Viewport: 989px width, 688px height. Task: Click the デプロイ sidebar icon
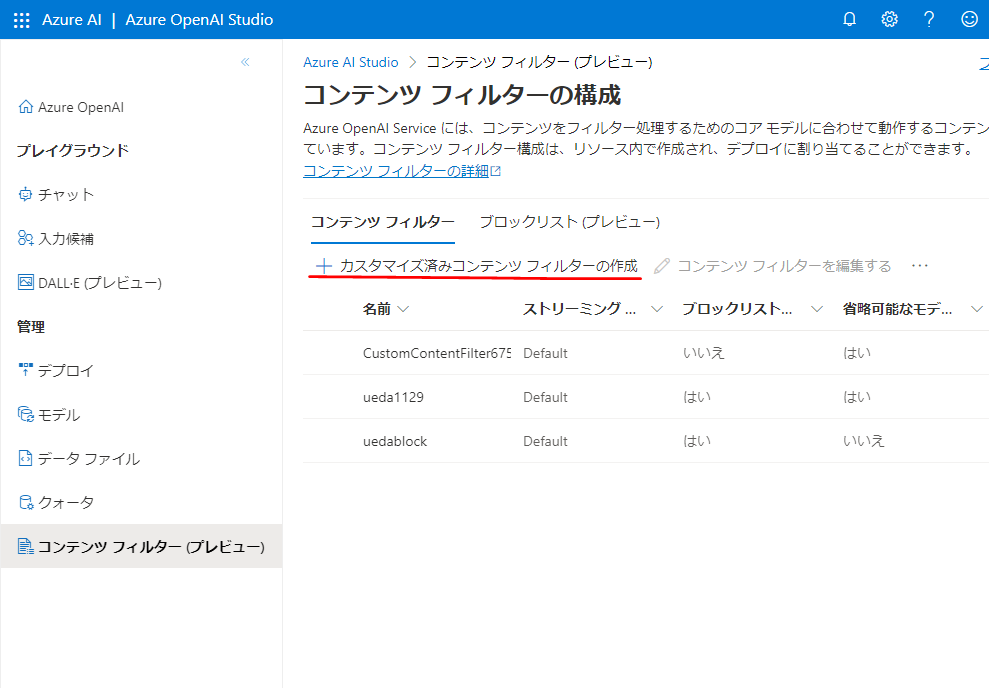(25, 370)
